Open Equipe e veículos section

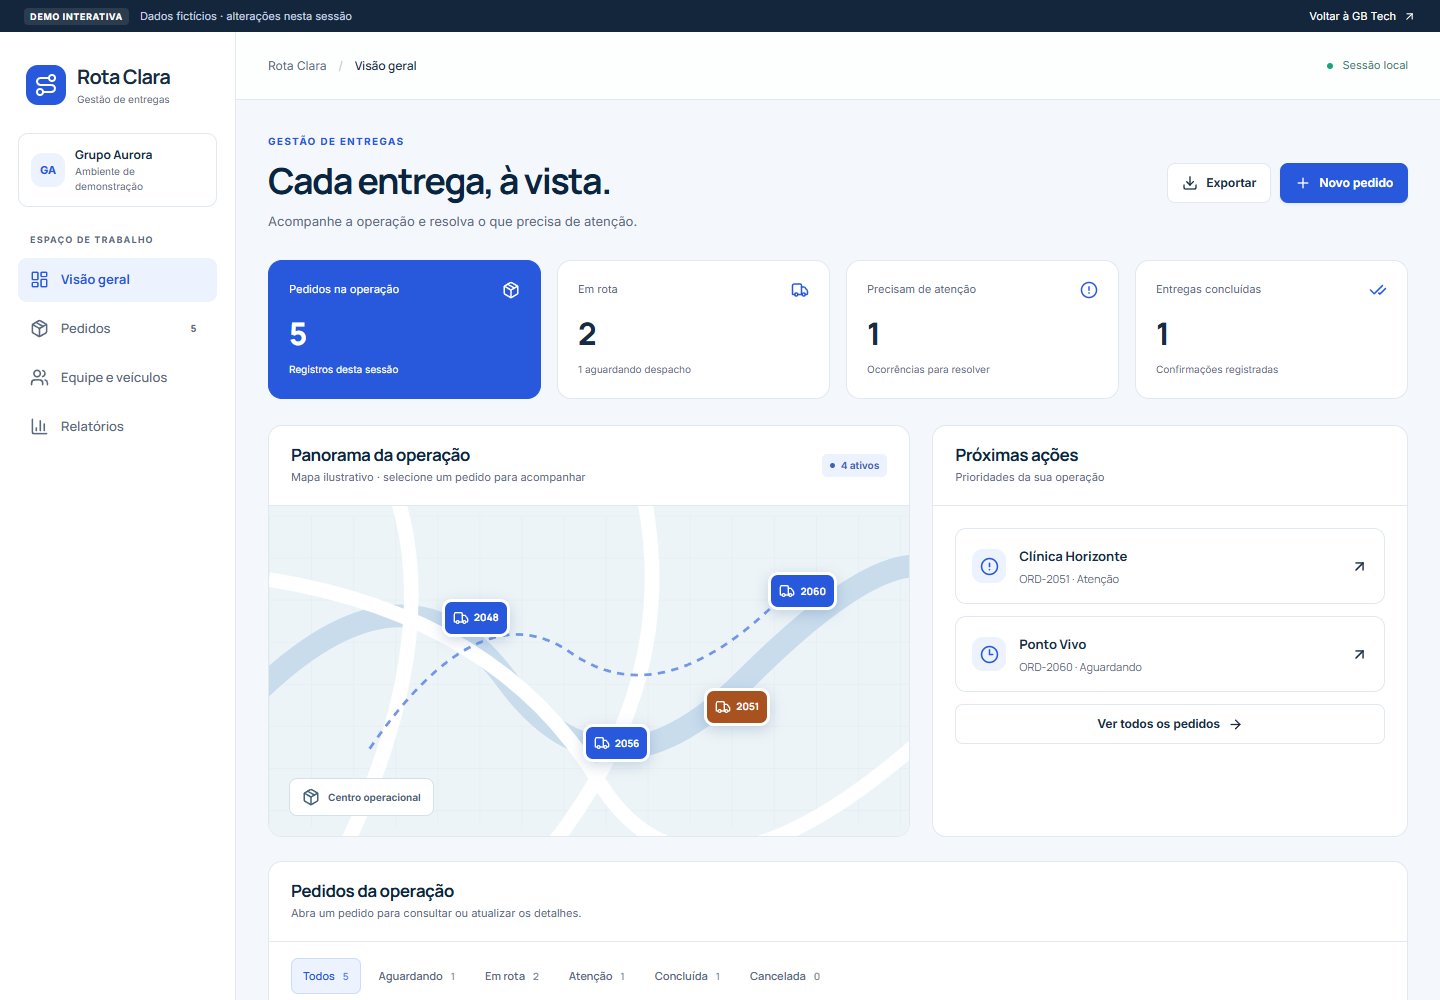click(x=117, y=378)
